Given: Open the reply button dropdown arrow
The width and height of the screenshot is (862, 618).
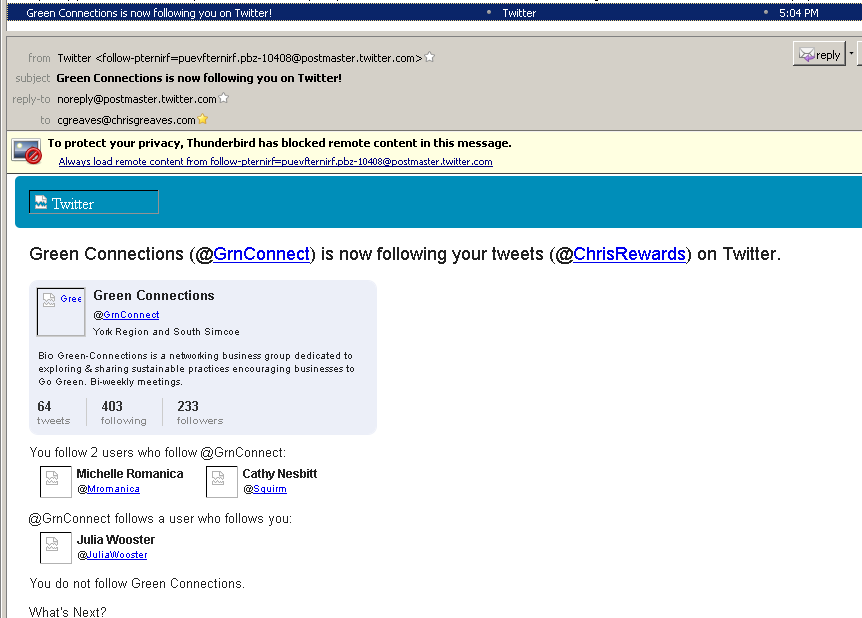Looking at the screenshot, I should [852, 54].
